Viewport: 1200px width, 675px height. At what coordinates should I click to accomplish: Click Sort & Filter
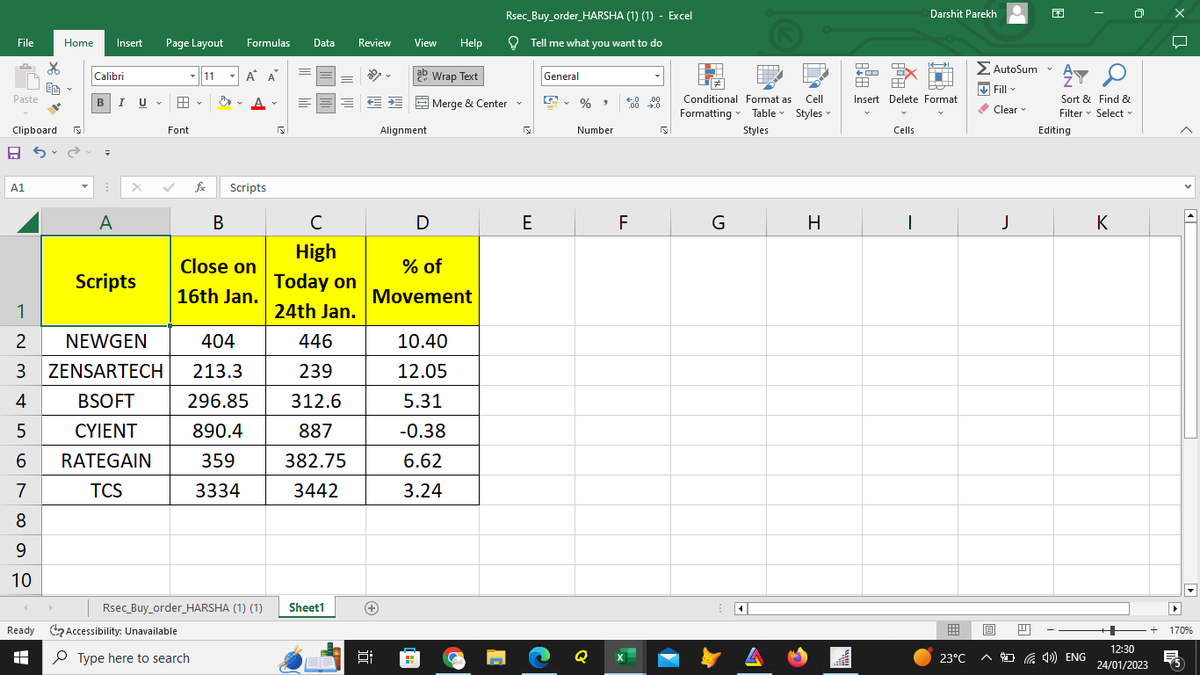pyautogui.click(x=1076, y=92)
